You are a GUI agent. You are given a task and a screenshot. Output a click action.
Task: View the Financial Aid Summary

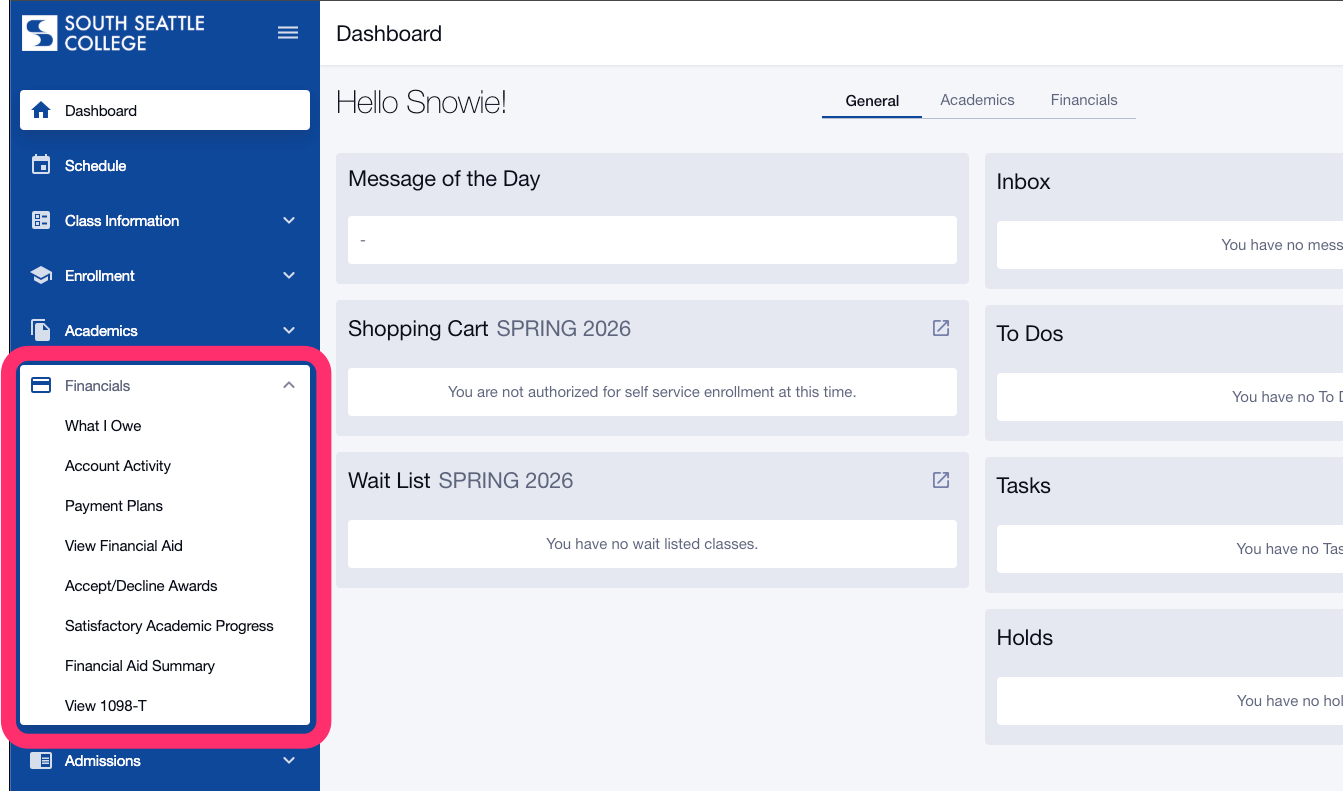click(x=140, y=665)
